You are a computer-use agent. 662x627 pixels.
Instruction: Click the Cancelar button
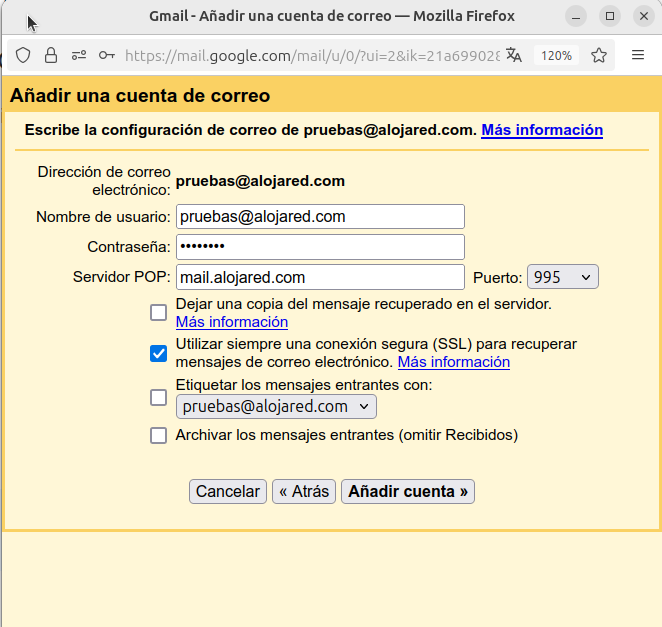tap(228, 491)
